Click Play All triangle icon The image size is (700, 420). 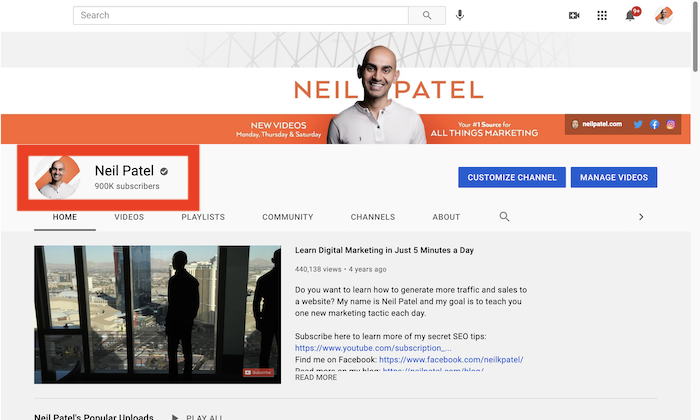point(175,417)
